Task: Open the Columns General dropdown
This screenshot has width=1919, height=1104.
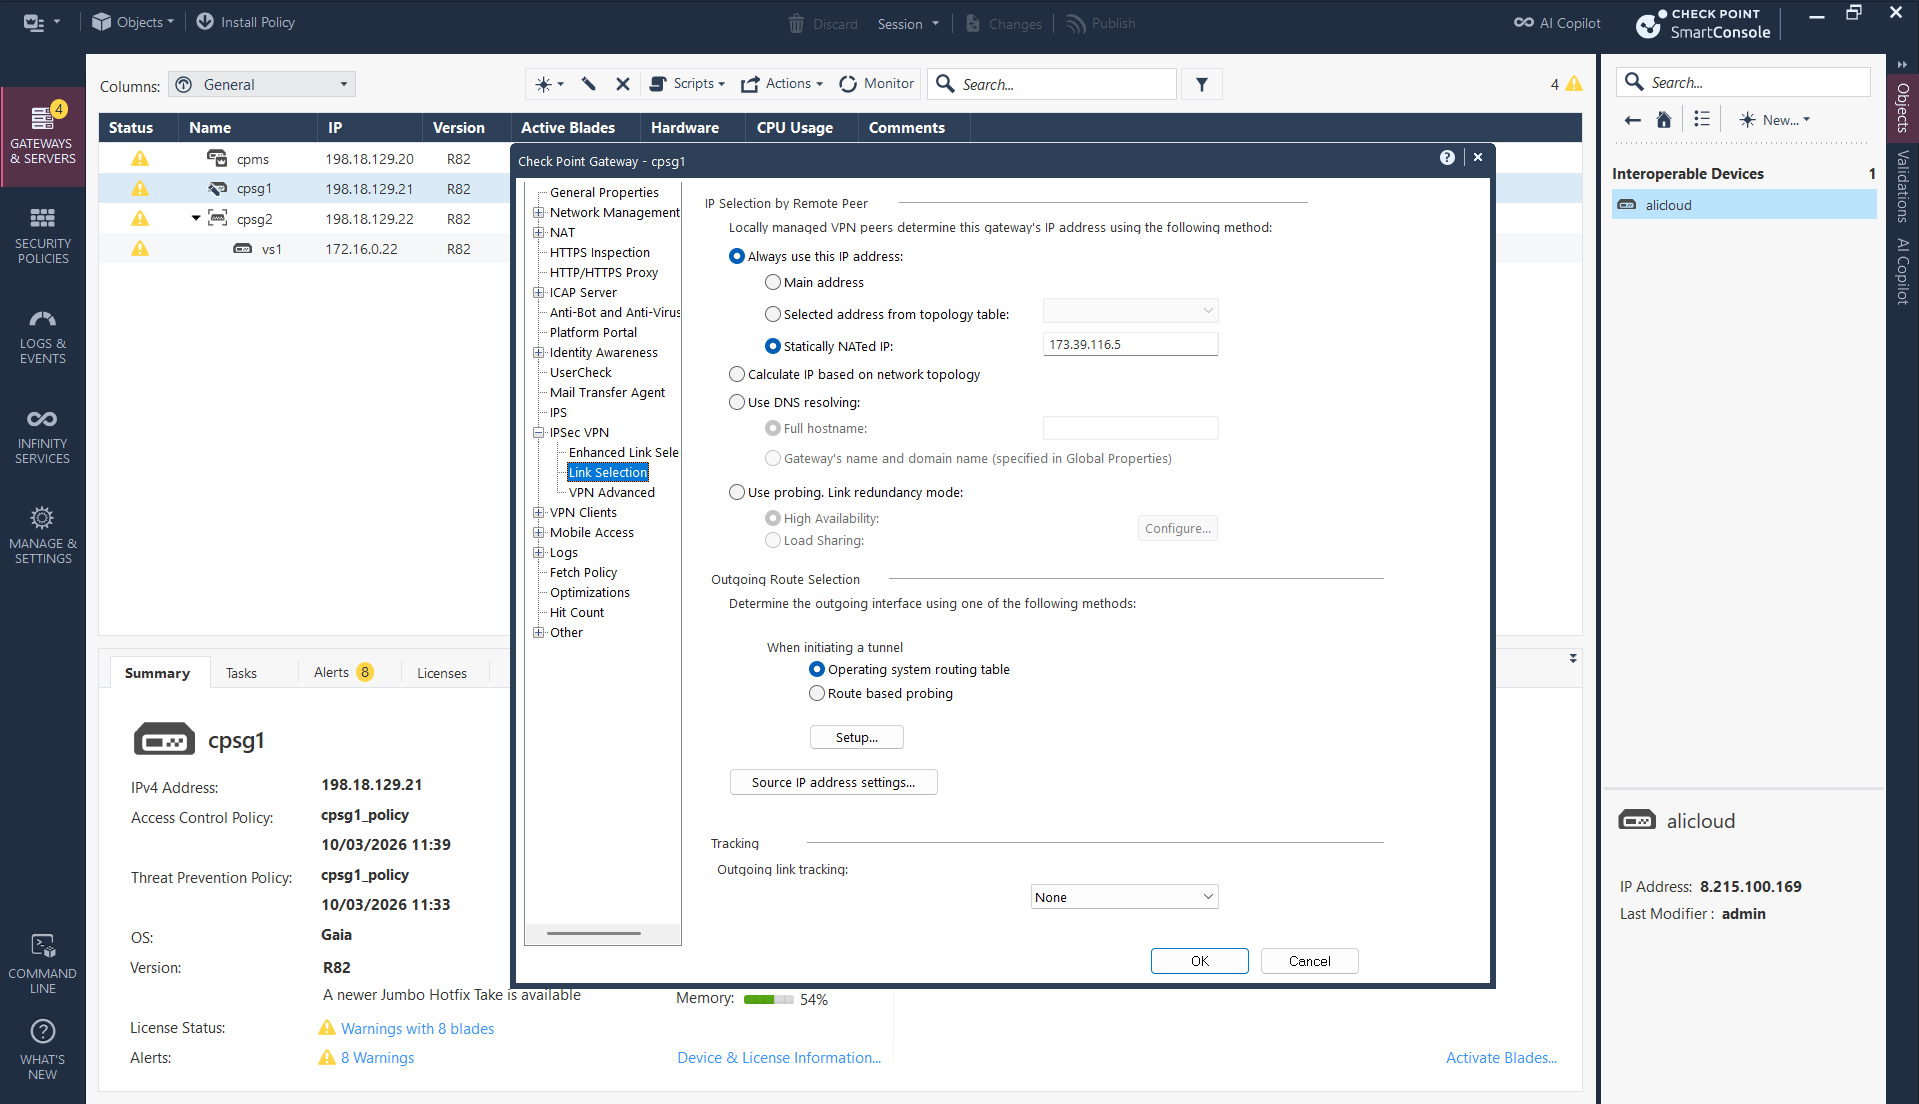Action: click(262, 85)
